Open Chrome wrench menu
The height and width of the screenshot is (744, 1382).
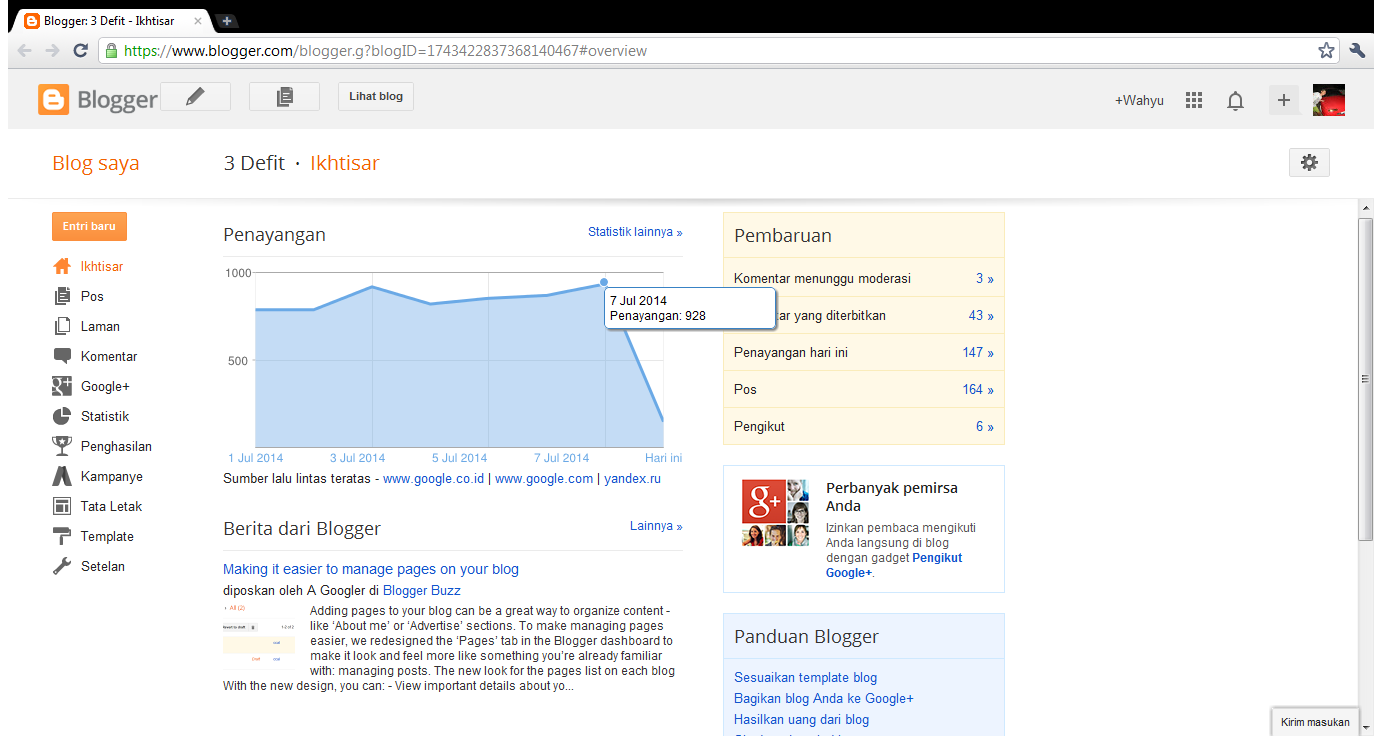[1357, 50]
